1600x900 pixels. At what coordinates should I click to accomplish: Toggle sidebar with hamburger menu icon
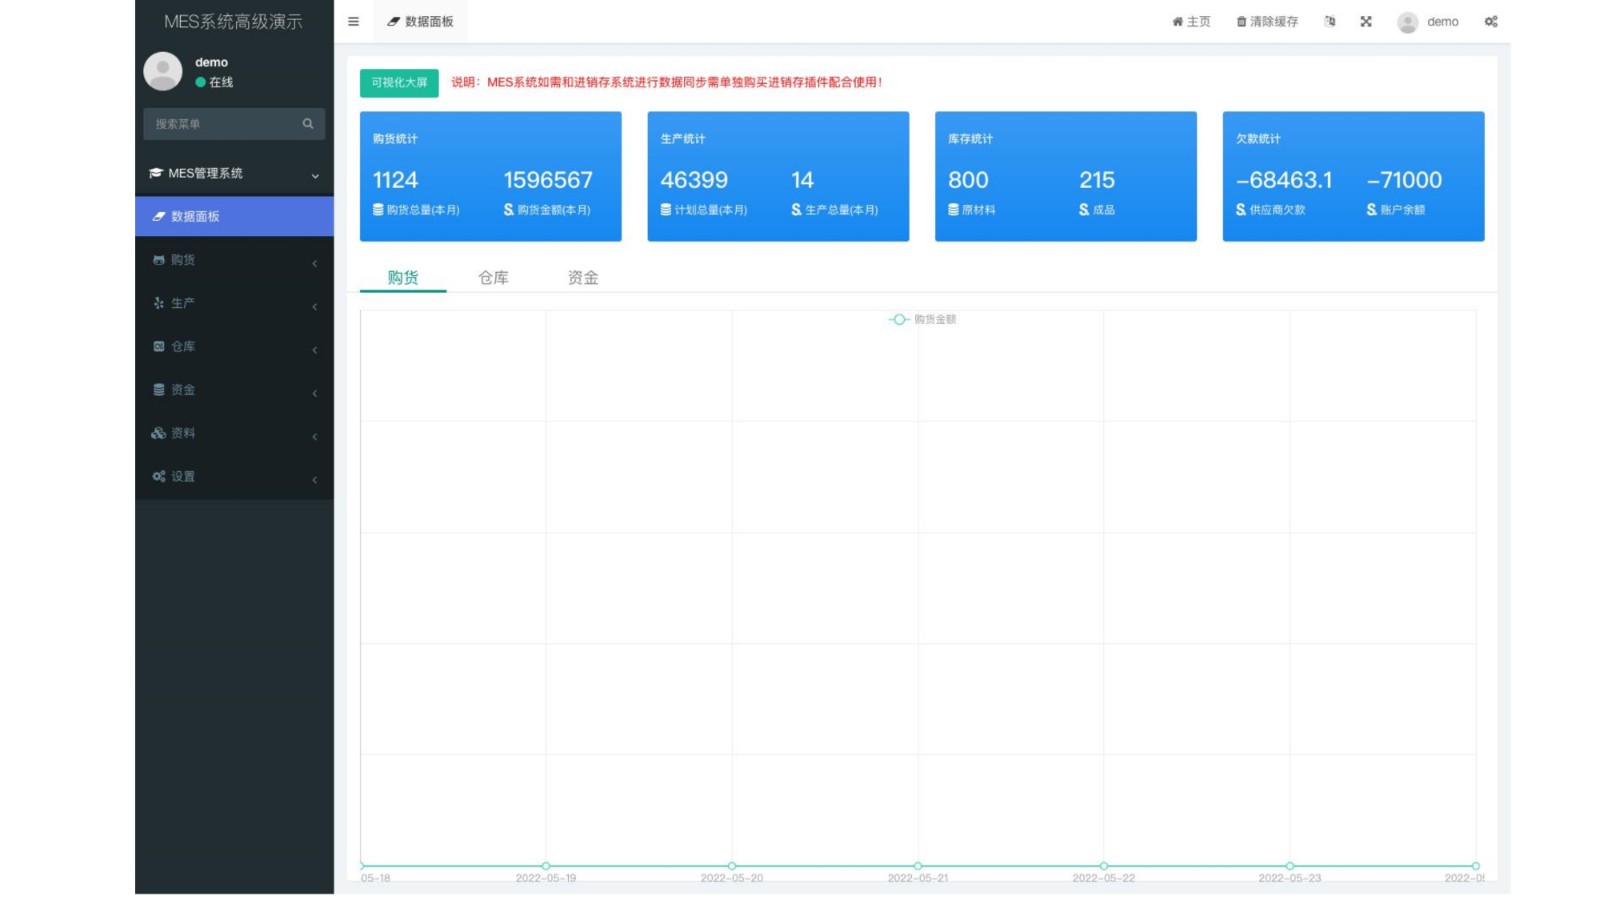point(353,21)
